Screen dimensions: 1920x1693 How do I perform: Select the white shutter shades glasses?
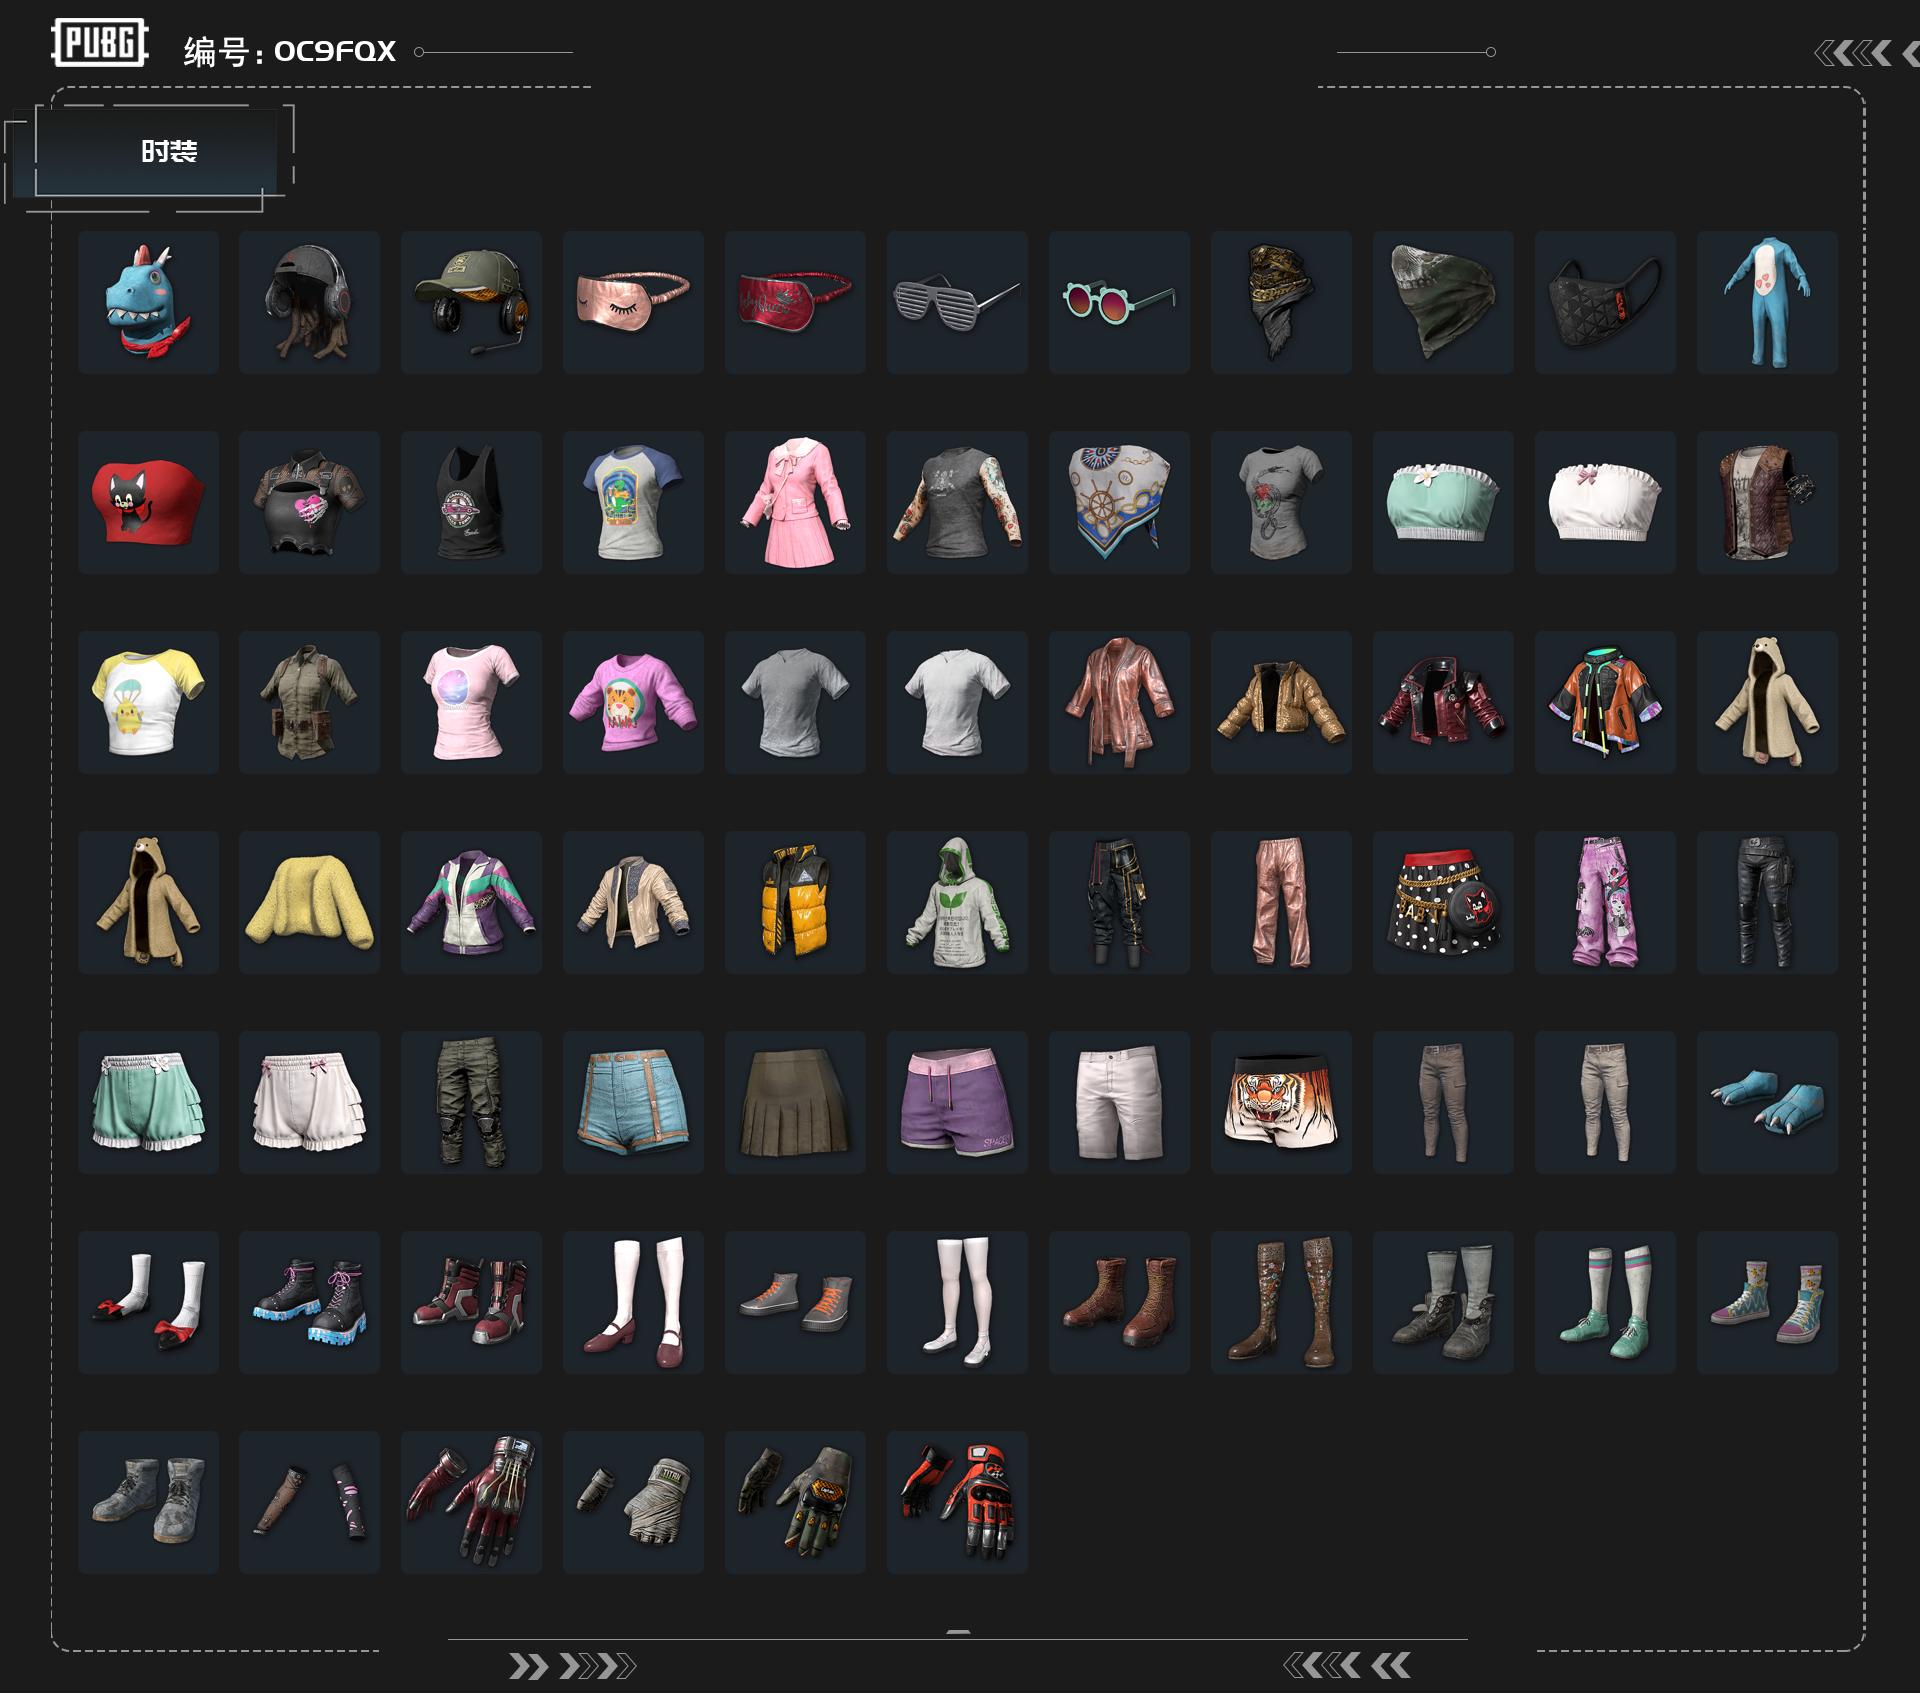(x=957, y=302)
